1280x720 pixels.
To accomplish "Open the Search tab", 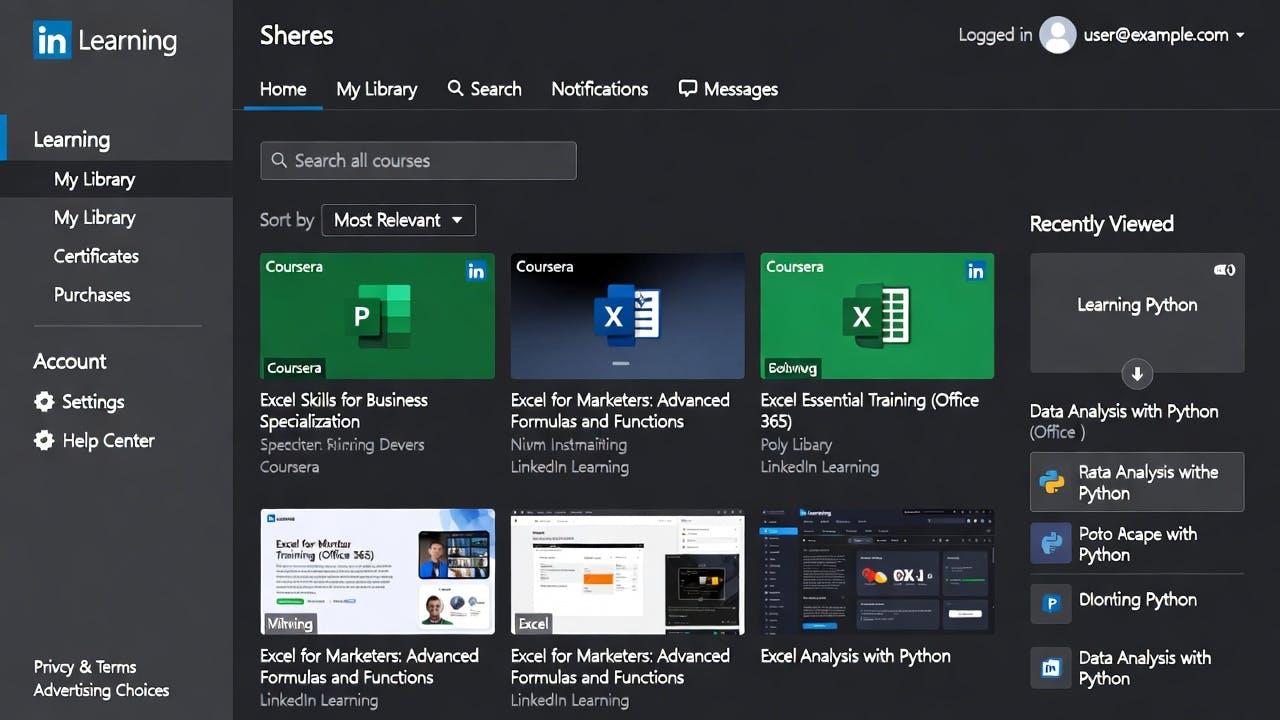I will [x=484, y=89].
